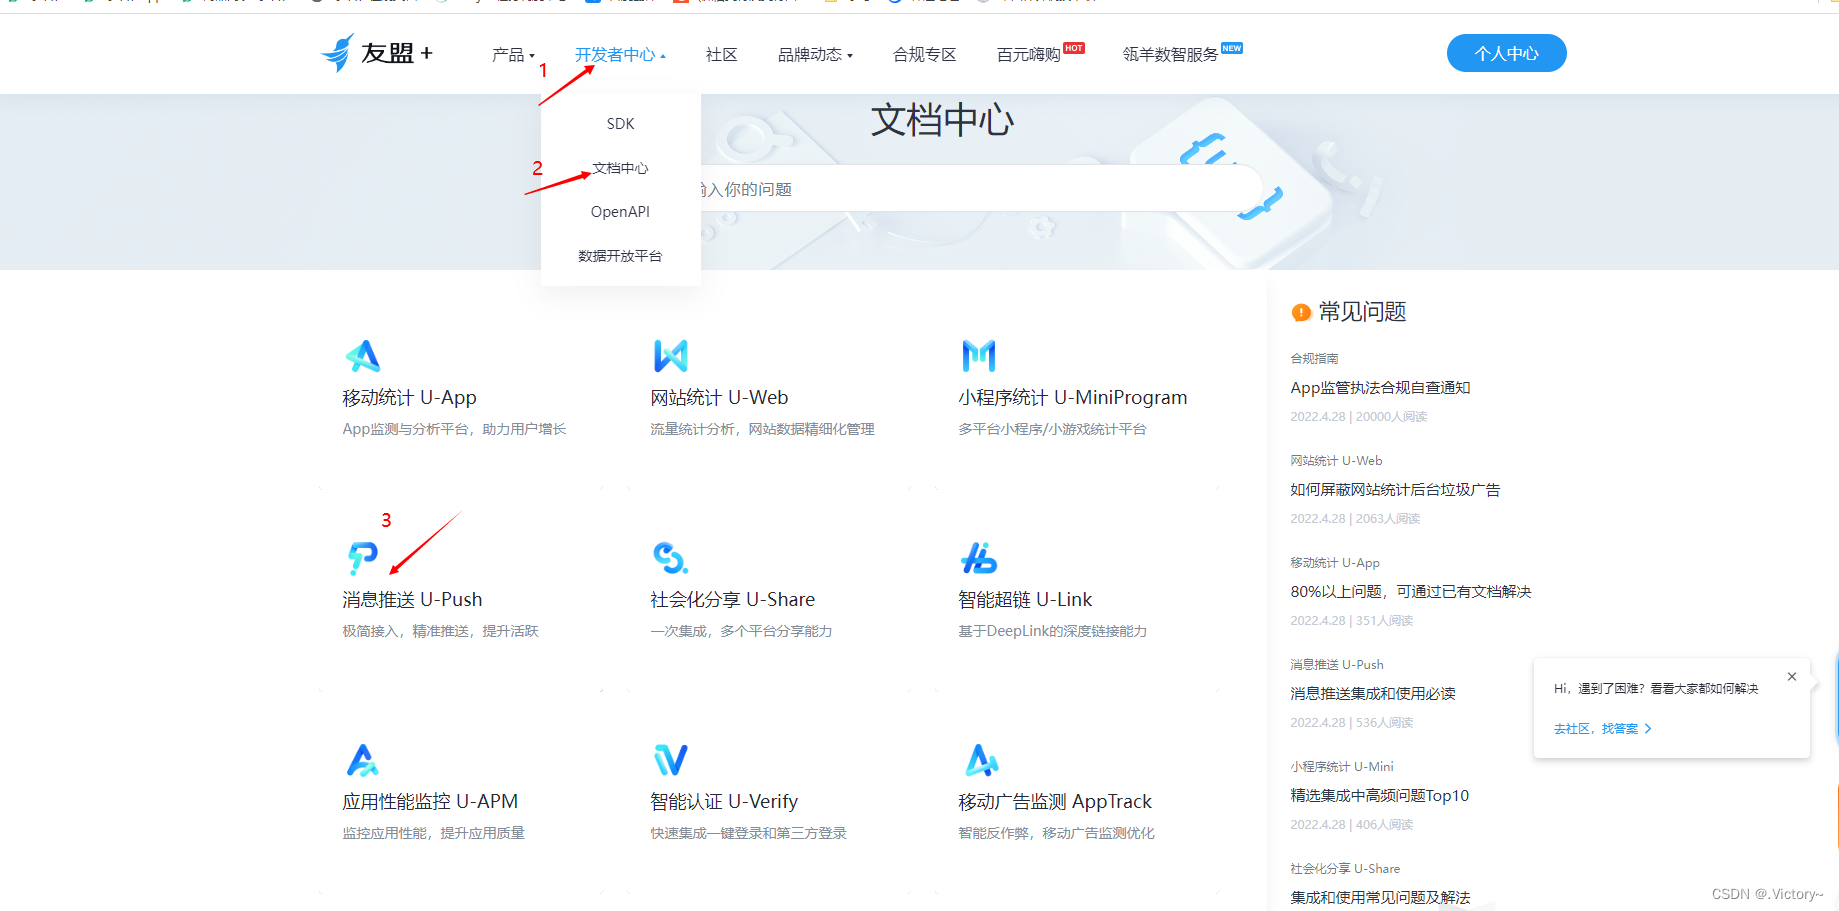Viewport: 1839px width, 911px height.
Task: Open the 消息推送 U-Push title link
Action: [x=412, y=600]
